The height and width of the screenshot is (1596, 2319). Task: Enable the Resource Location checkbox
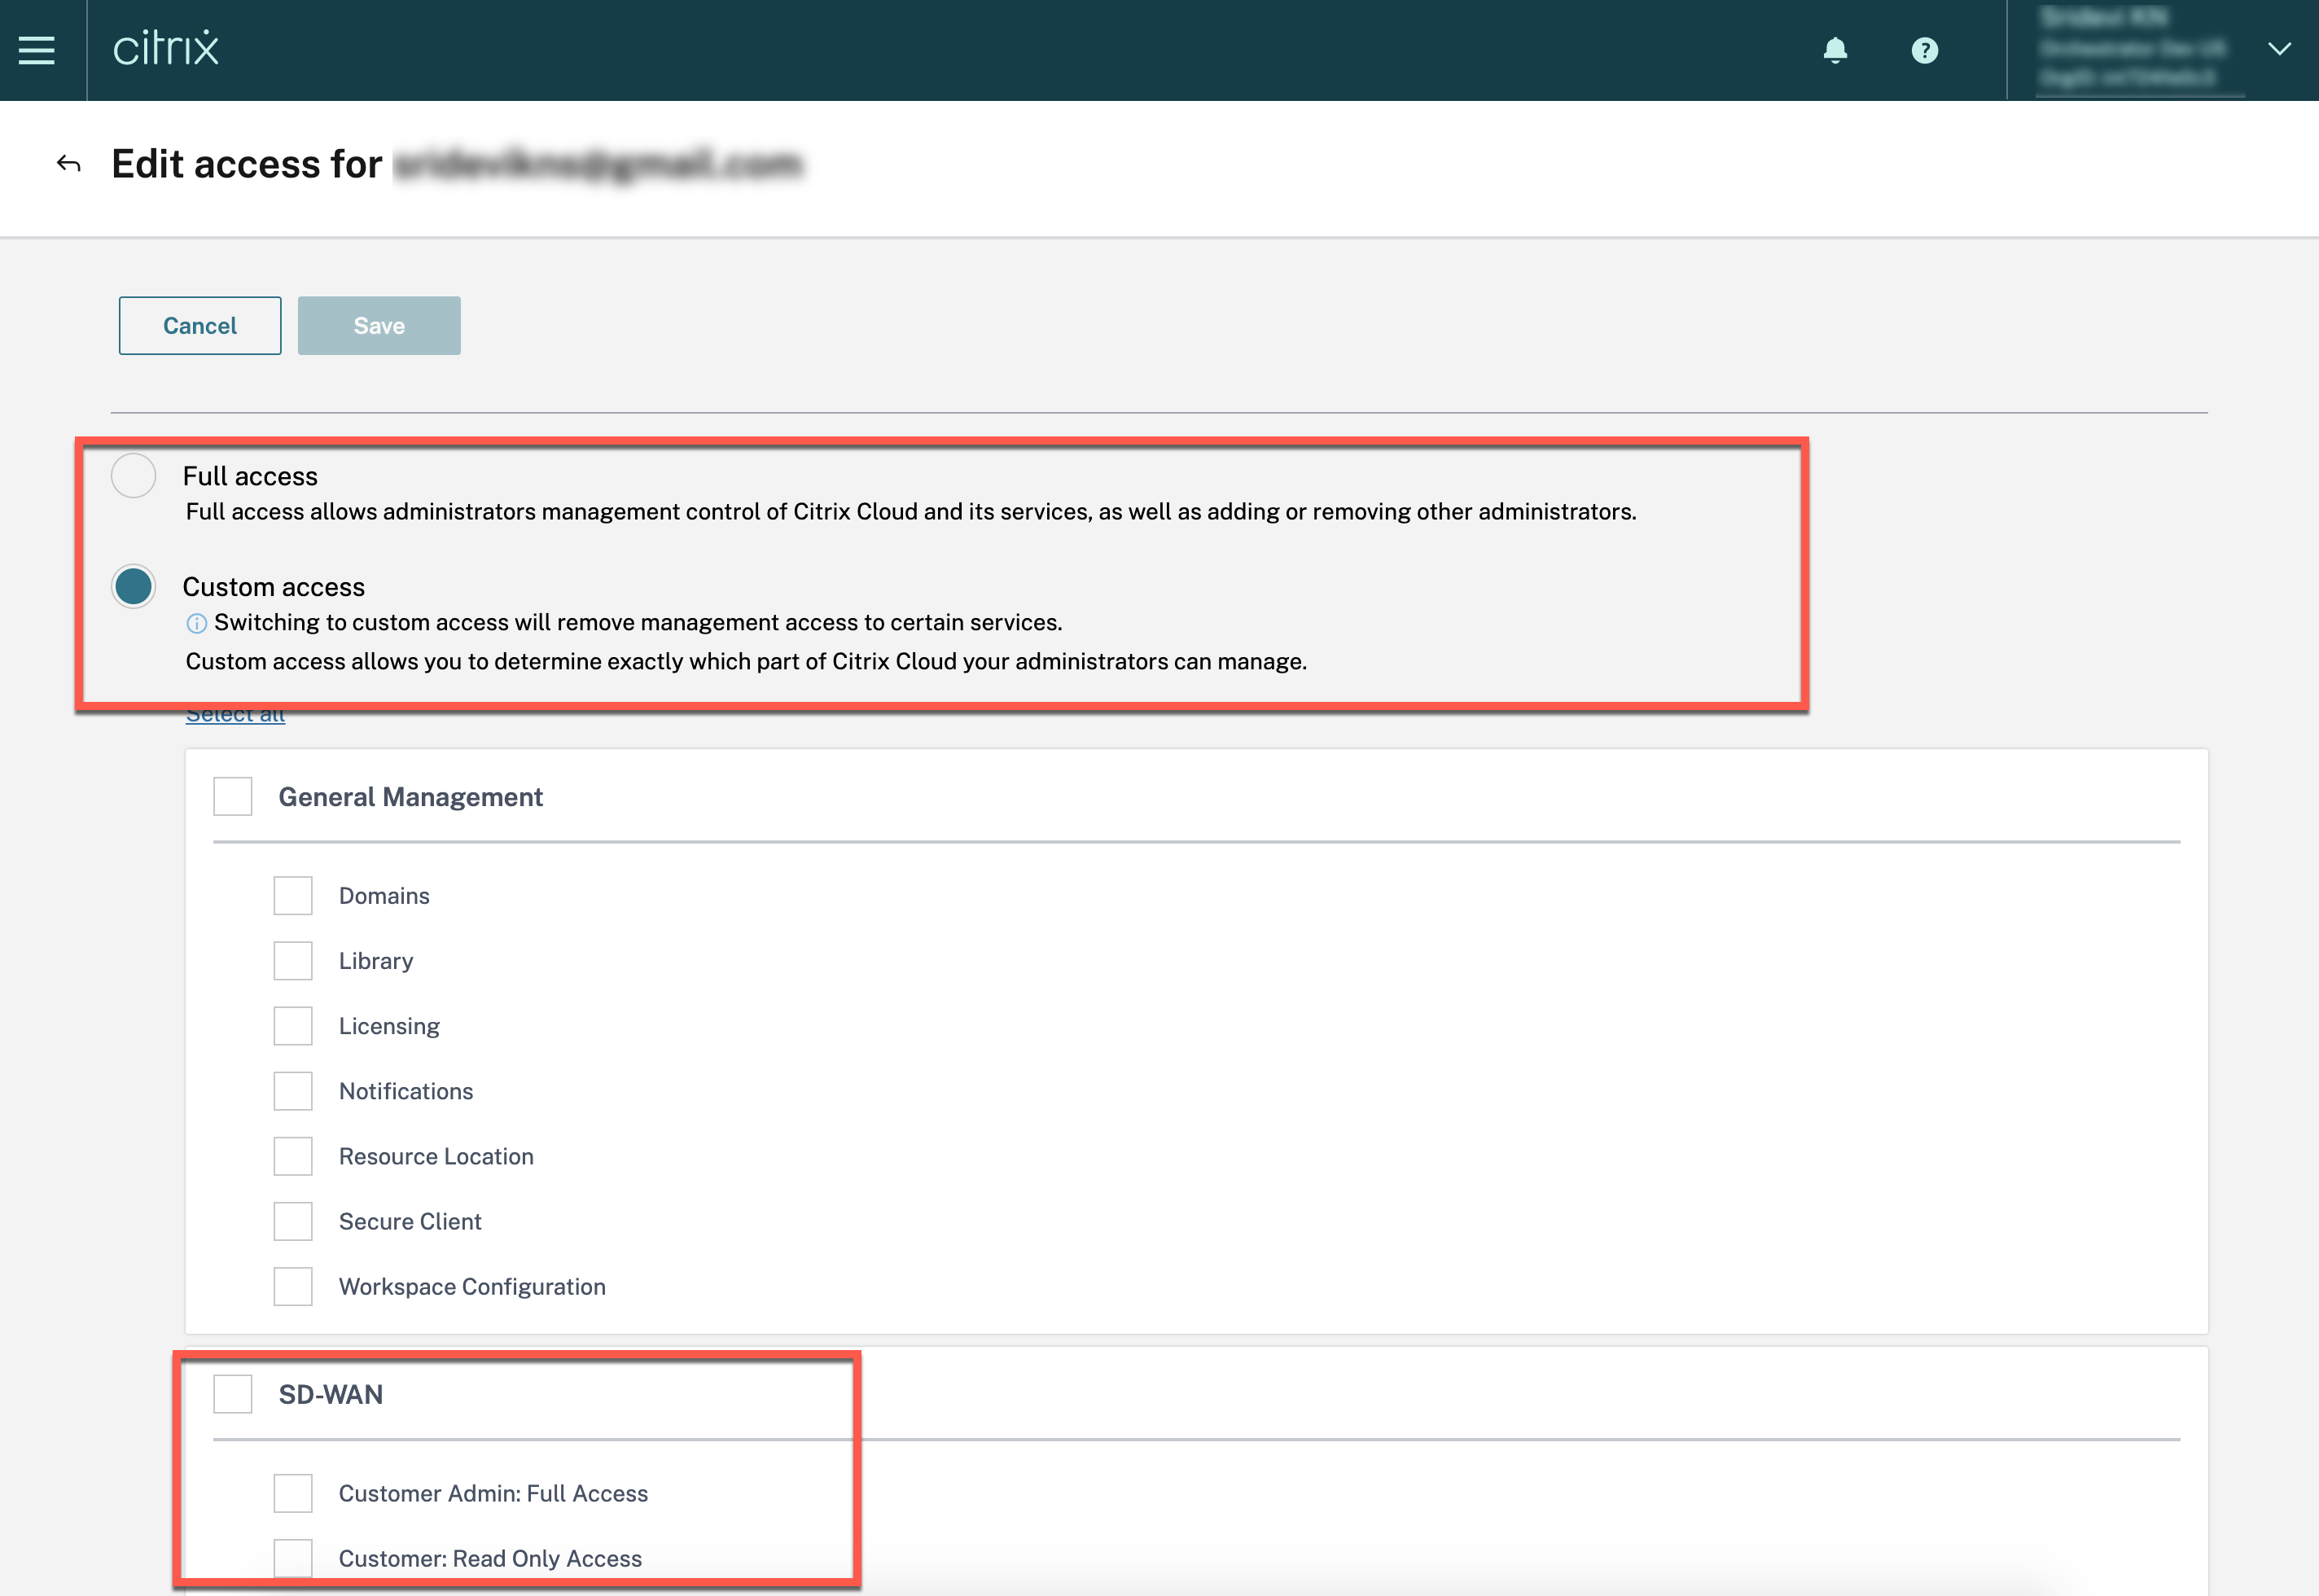pos(293,1156)
